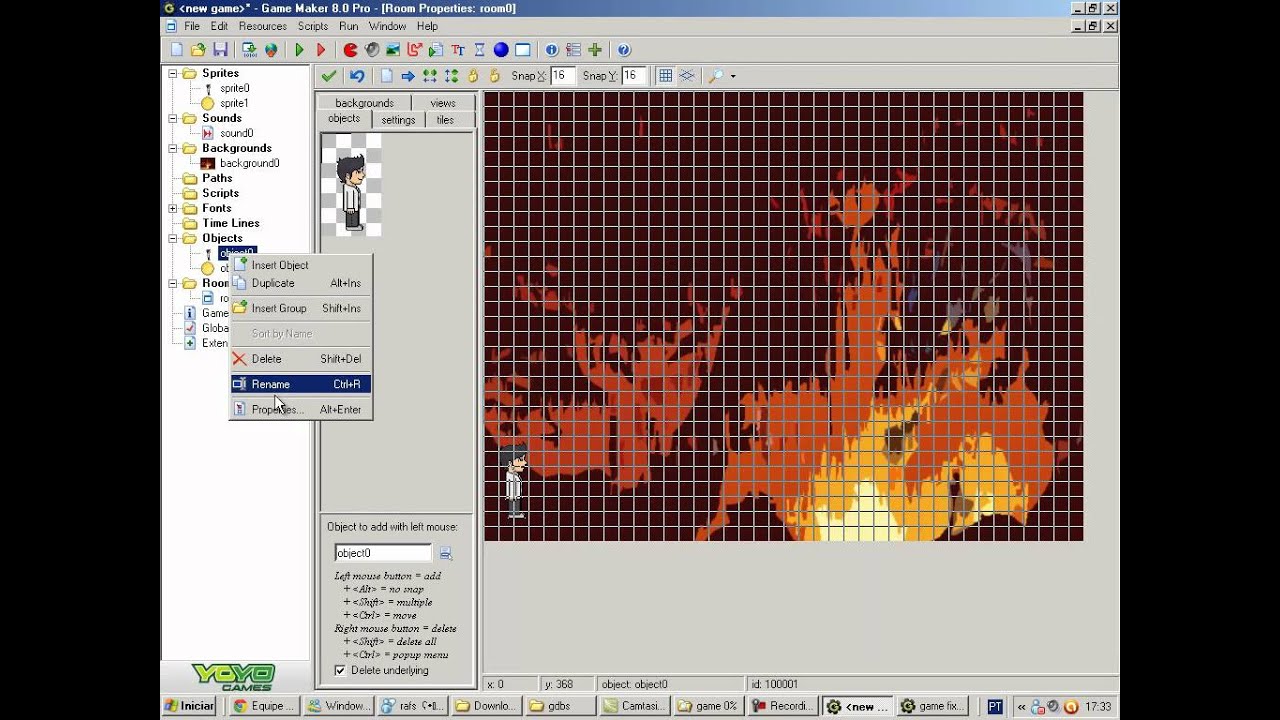Edit the Snap Y value field
1280x720 pixels.
click(x=633, y=76)
